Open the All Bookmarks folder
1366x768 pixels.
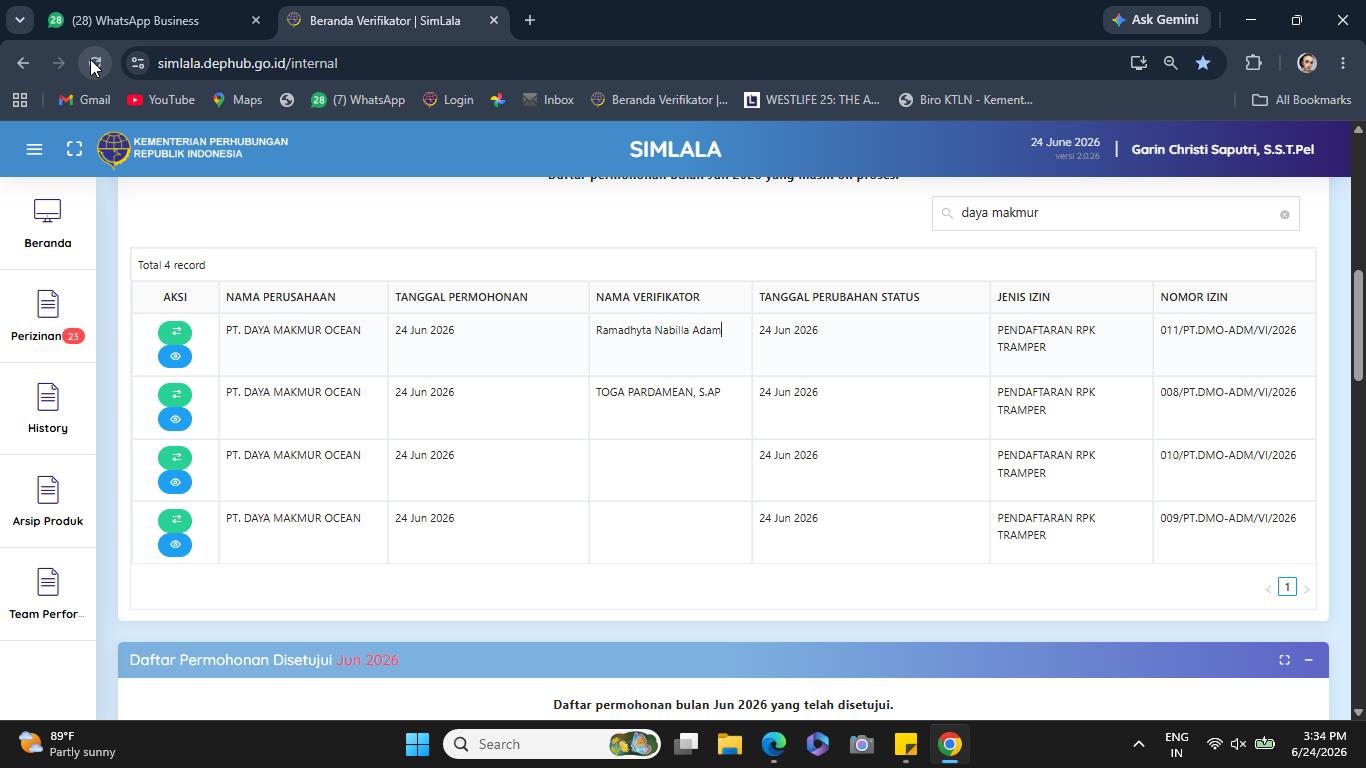tap(1302, 100)
